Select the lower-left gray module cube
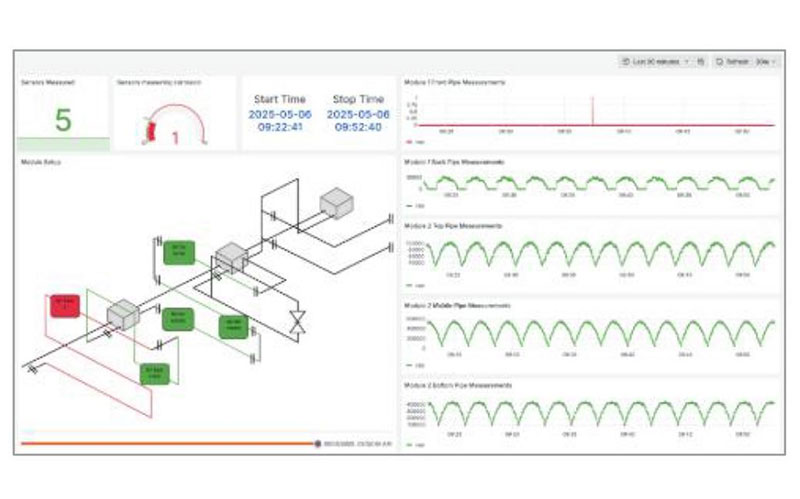The width and height of the screenshot is (800, 499). pyautogui.click(x=123, y=313)
